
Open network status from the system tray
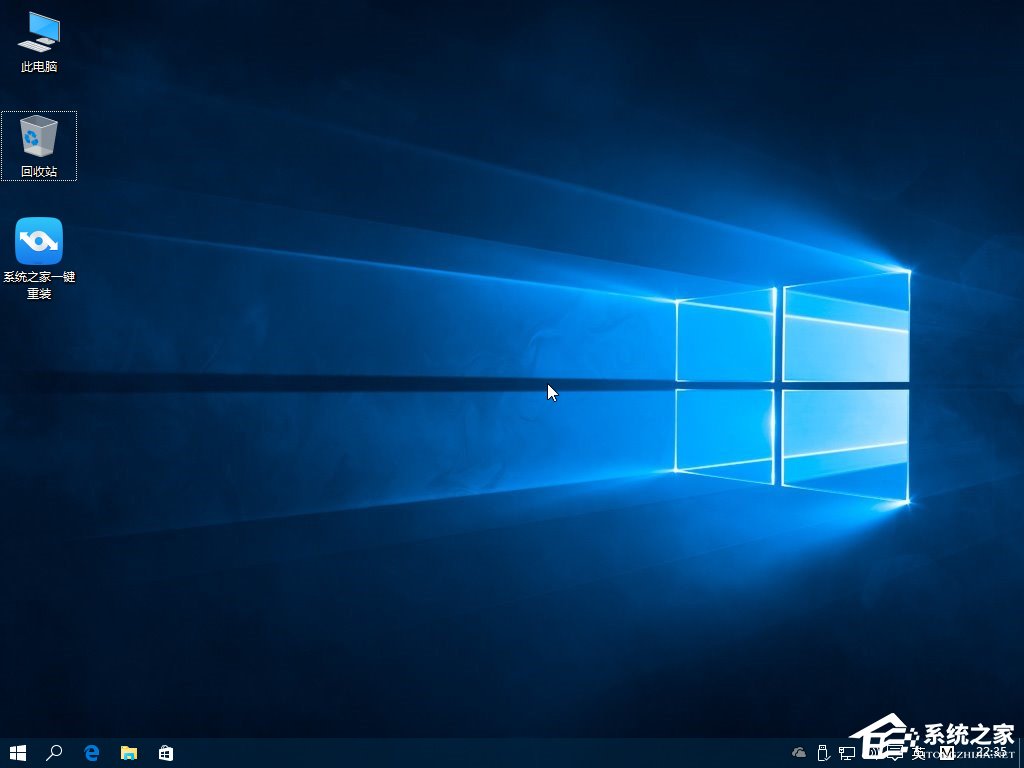pyautogui.click(x=847, y=752)
